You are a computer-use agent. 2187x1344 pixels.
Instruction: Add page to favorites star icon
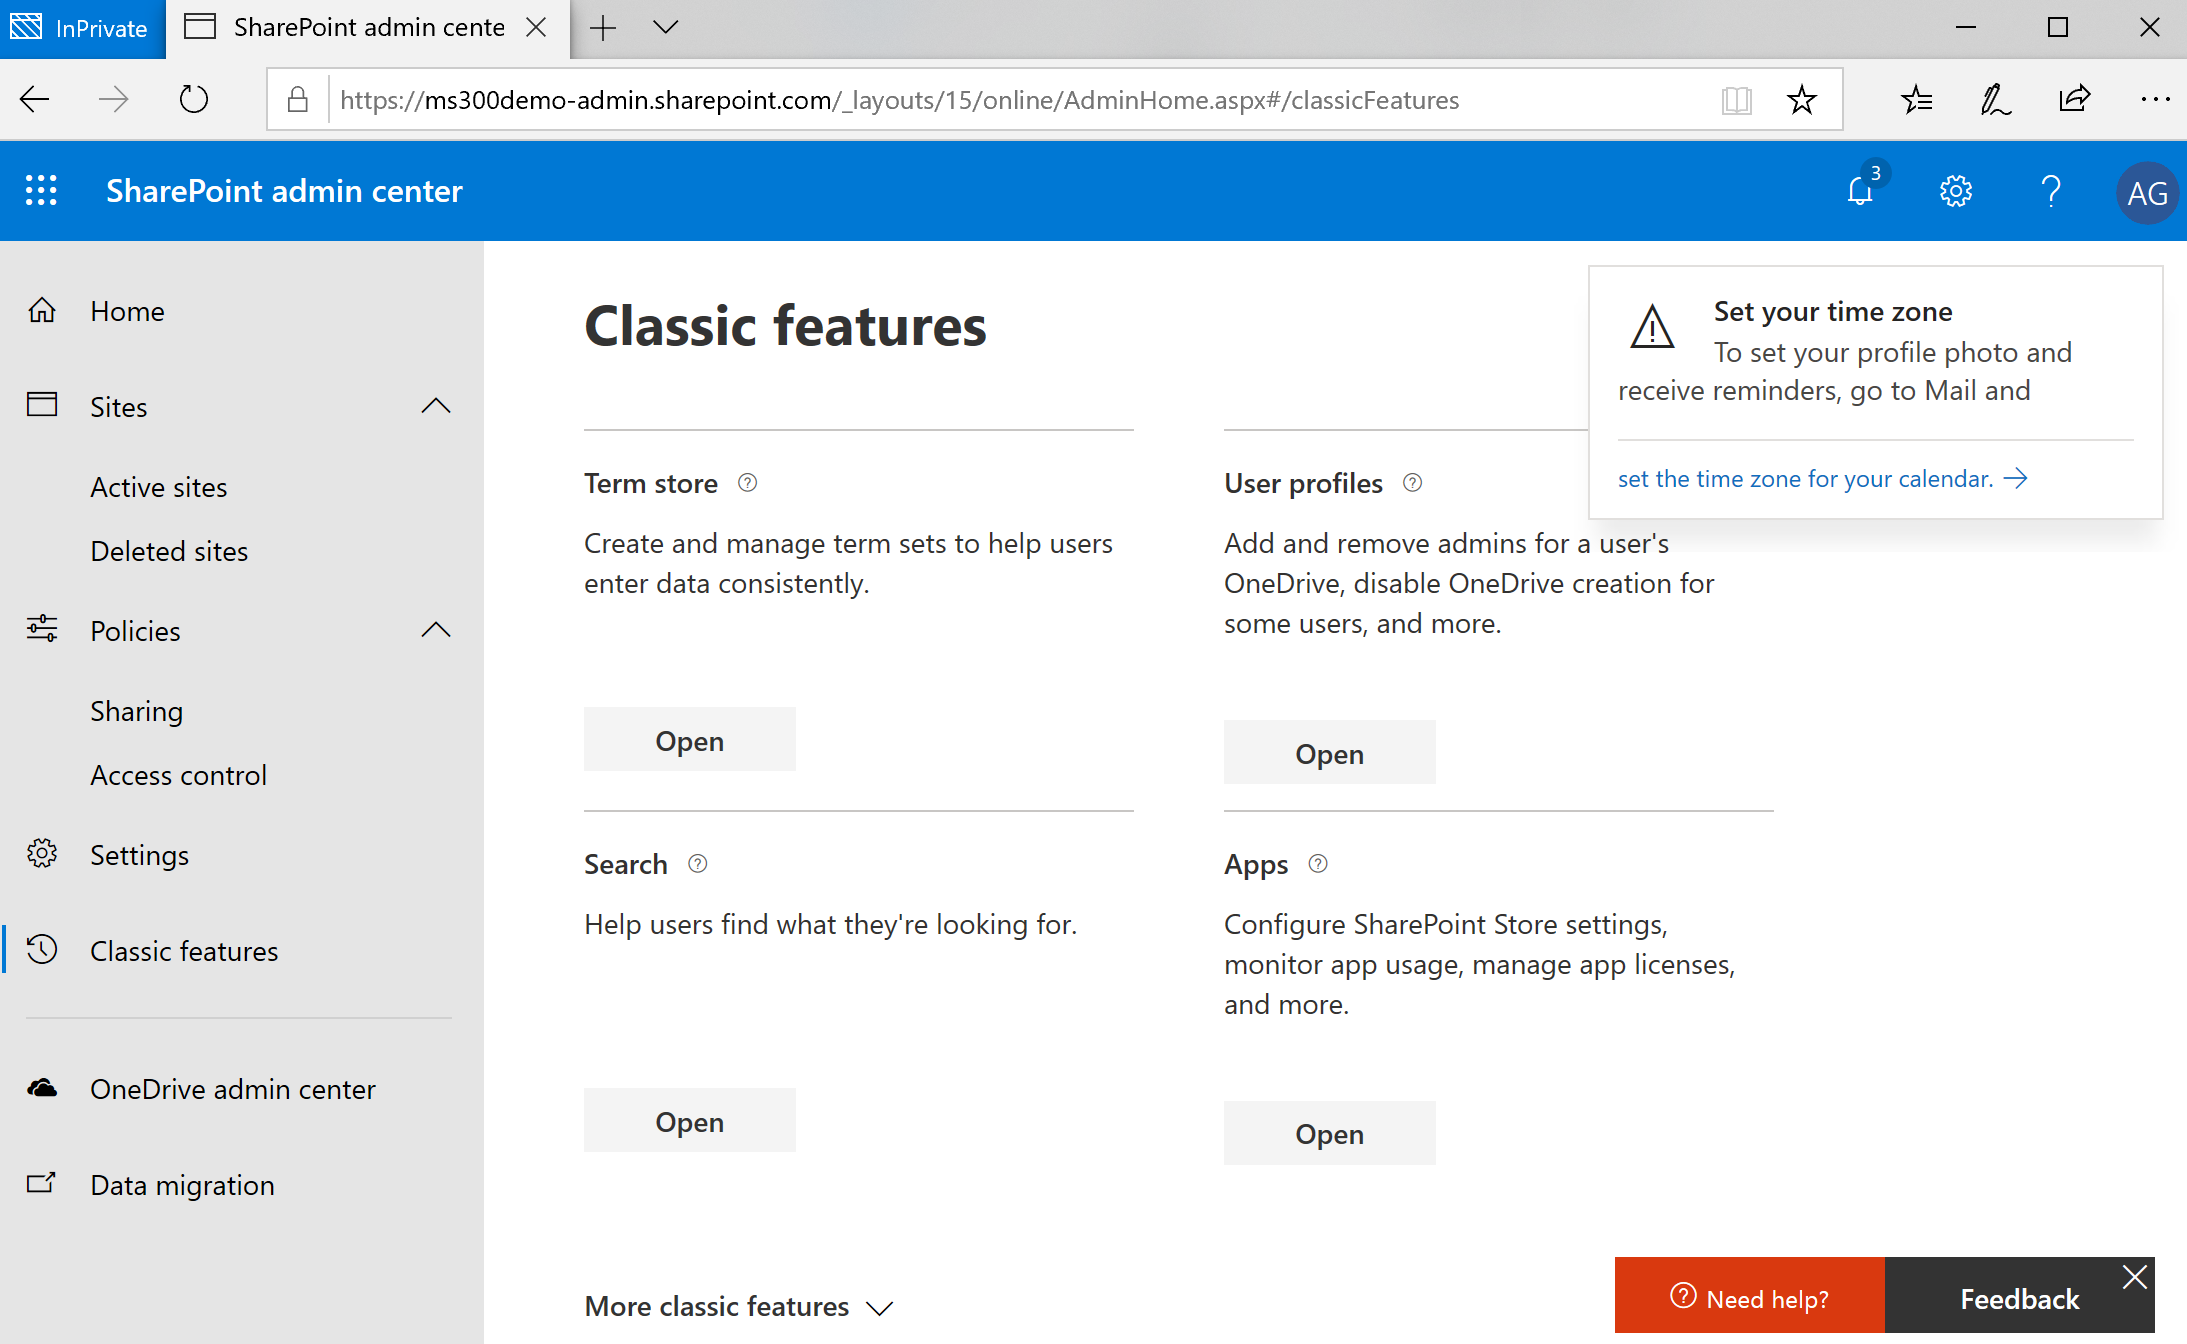(1801, 100)
